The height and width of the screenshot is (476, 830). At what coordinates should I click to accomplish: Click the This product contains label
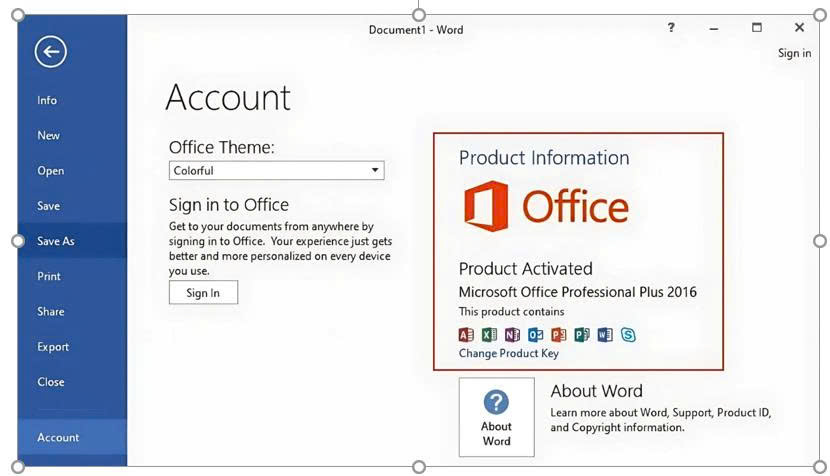click(511, 311)
